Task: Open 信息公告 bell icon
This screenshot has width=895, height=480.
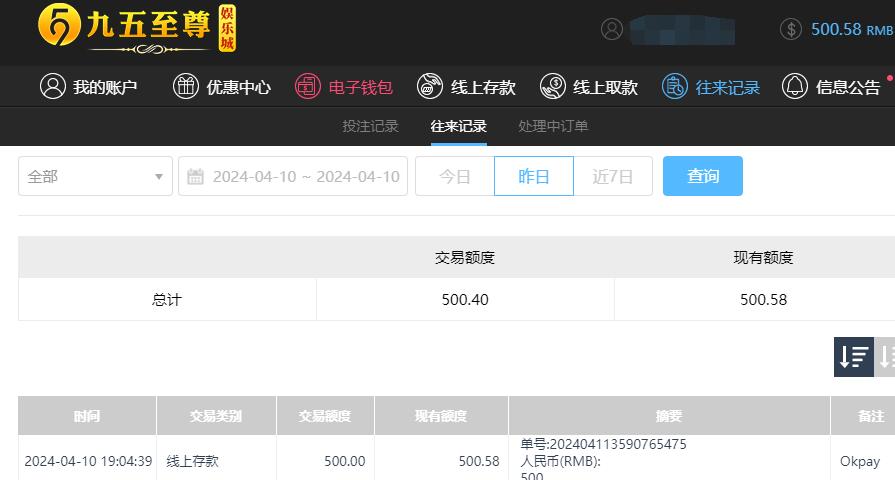Action: 795,86
